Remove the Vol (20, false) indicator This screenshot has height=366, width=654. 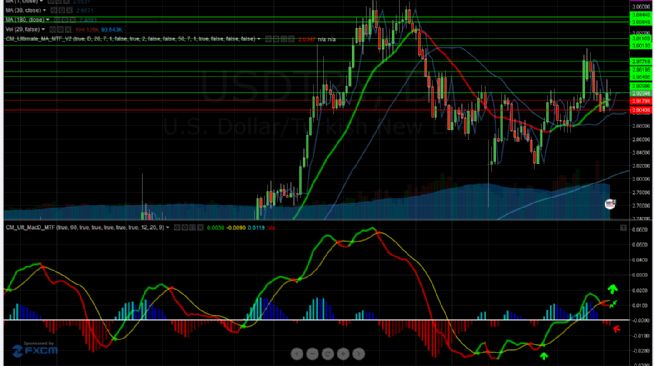click(69, 29)
